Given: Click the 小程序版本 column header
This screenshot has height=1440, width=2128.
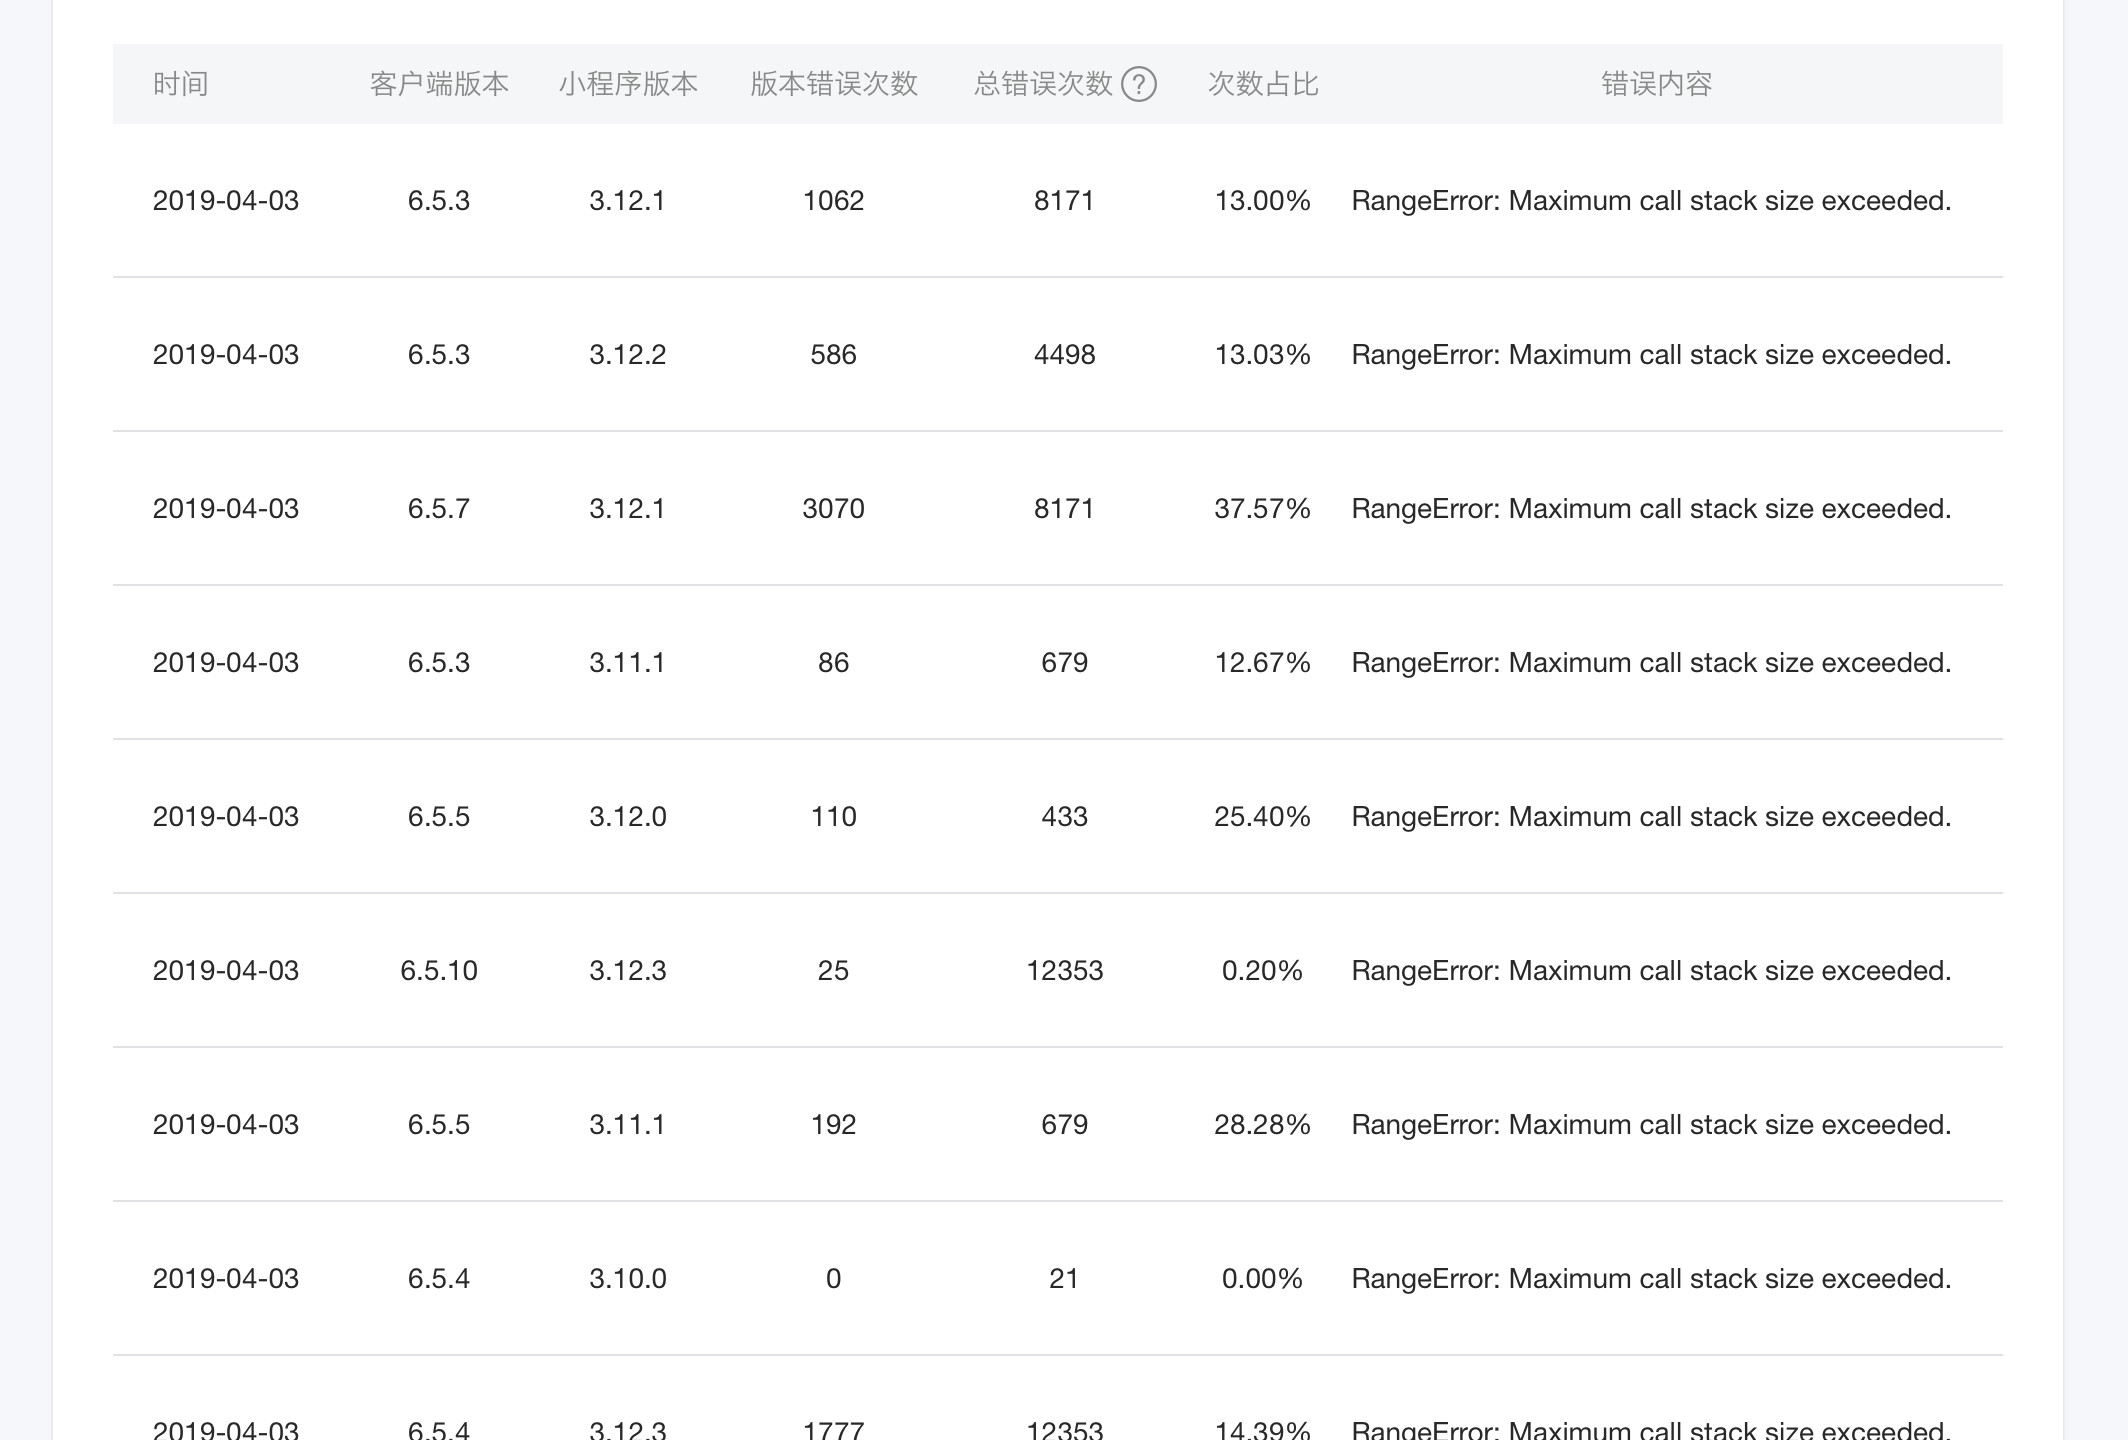Looking at the screenshot, I should [x=628, y=84].
